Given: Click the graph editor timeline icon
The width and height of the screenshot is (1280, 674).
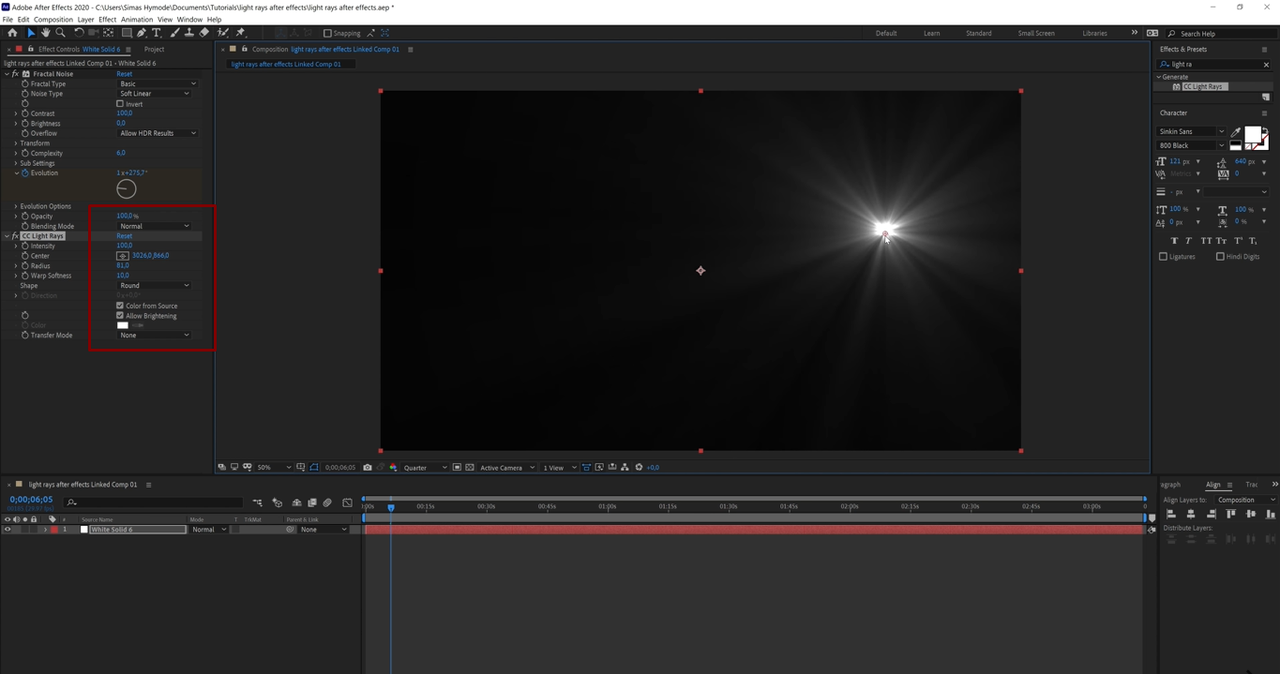Looking at the screenshot, I should [x=347, y=503].
